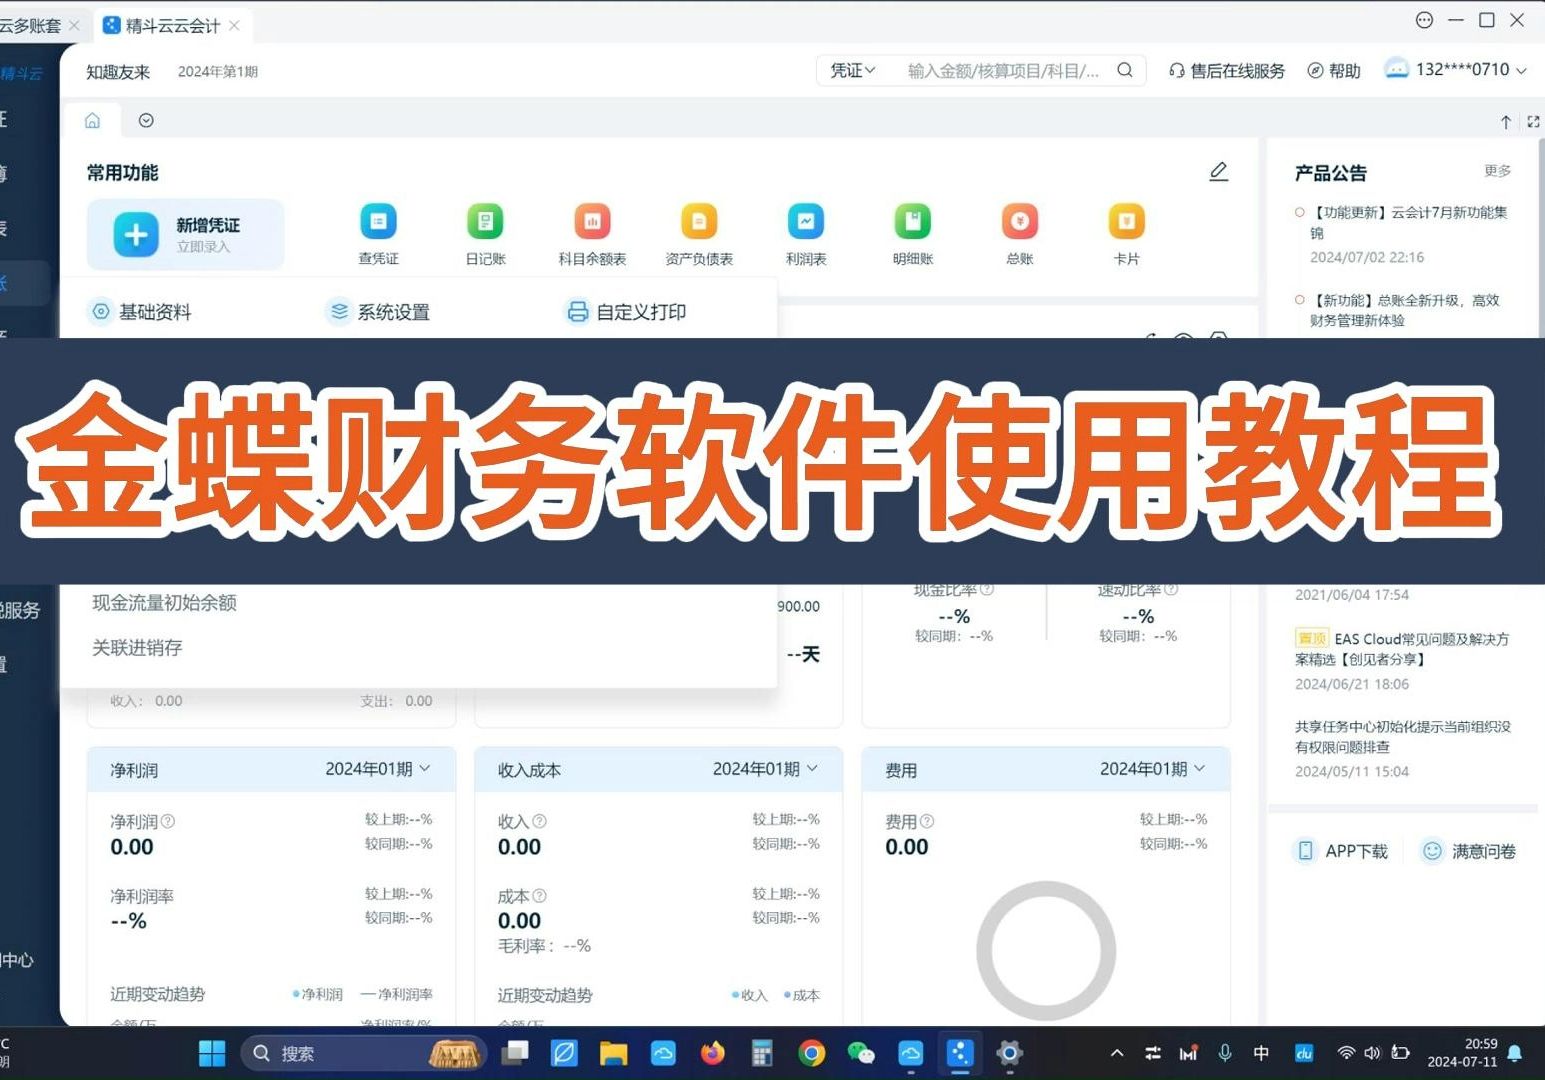1545x1080 pixels.
Task: Open 售后在线服务 support
Action: point(1227,71)
